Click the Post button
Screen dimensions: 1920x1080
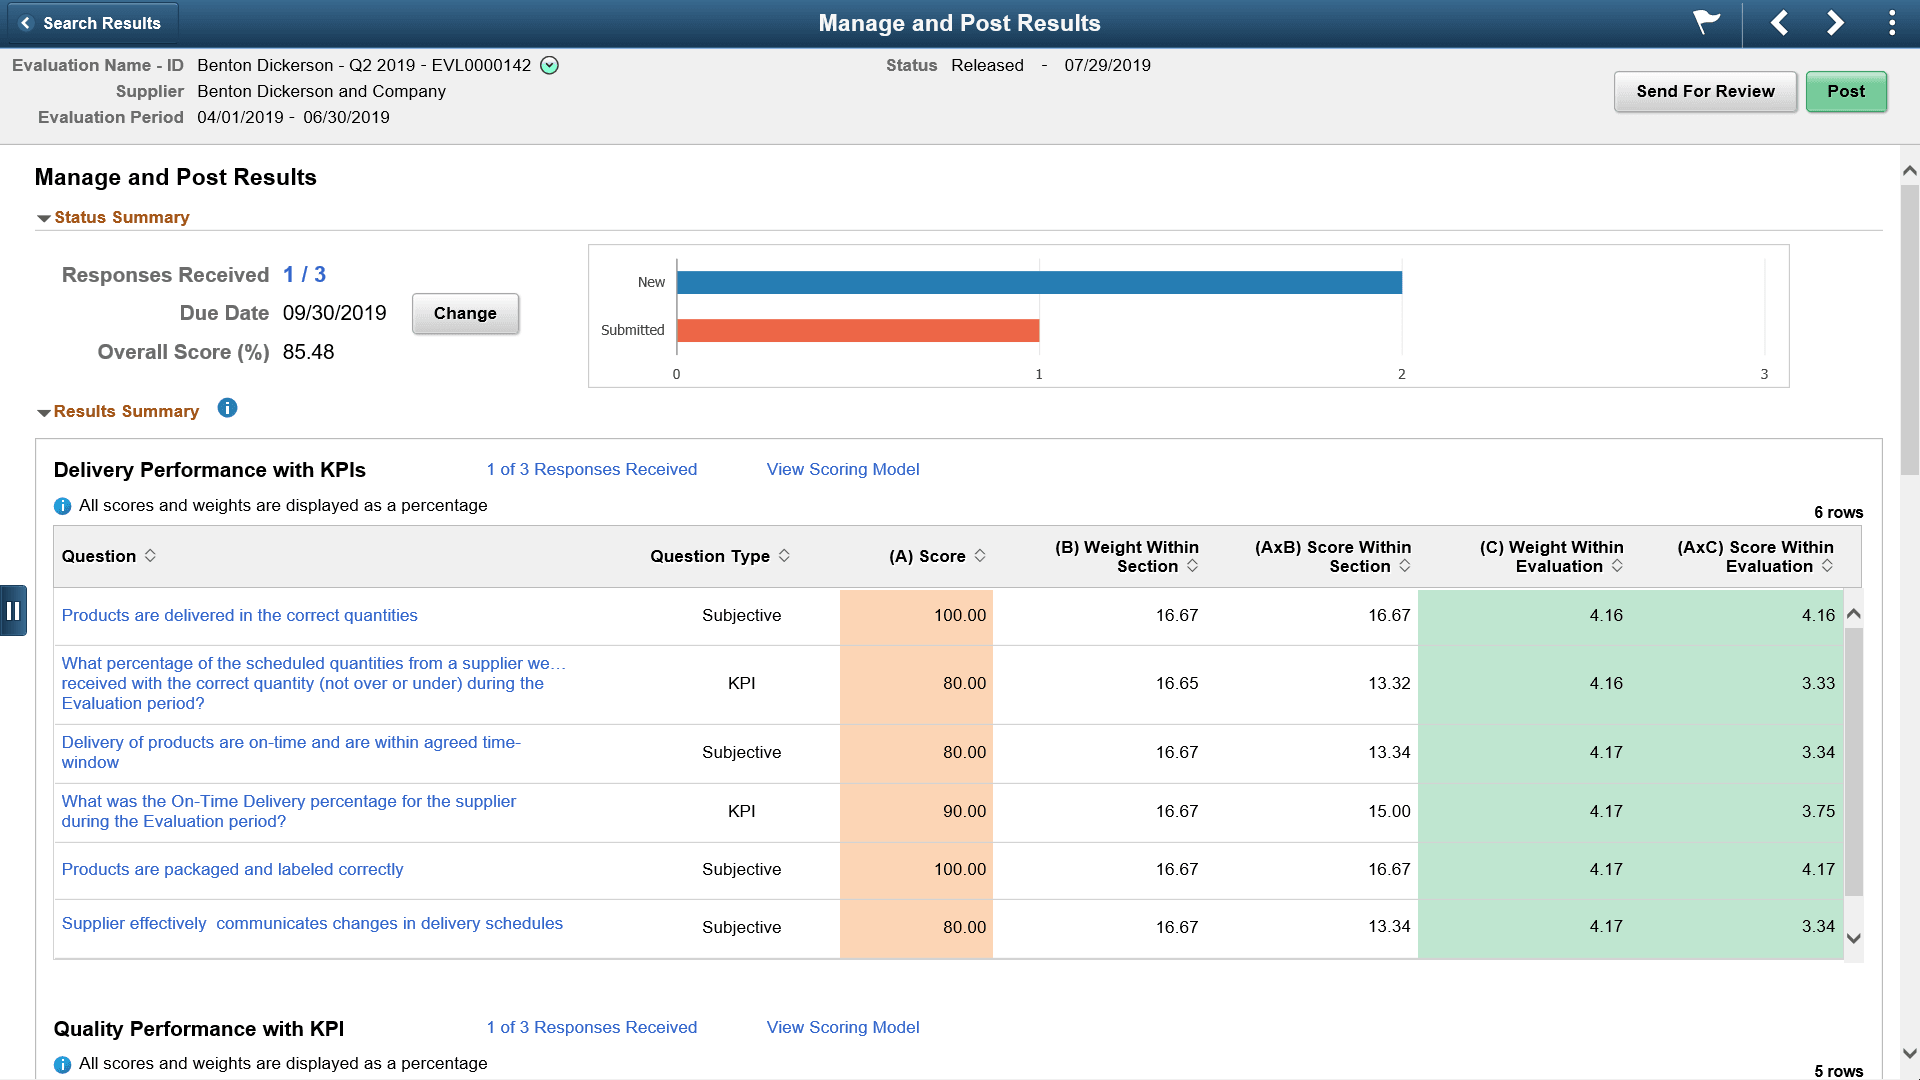point(1846,91)
